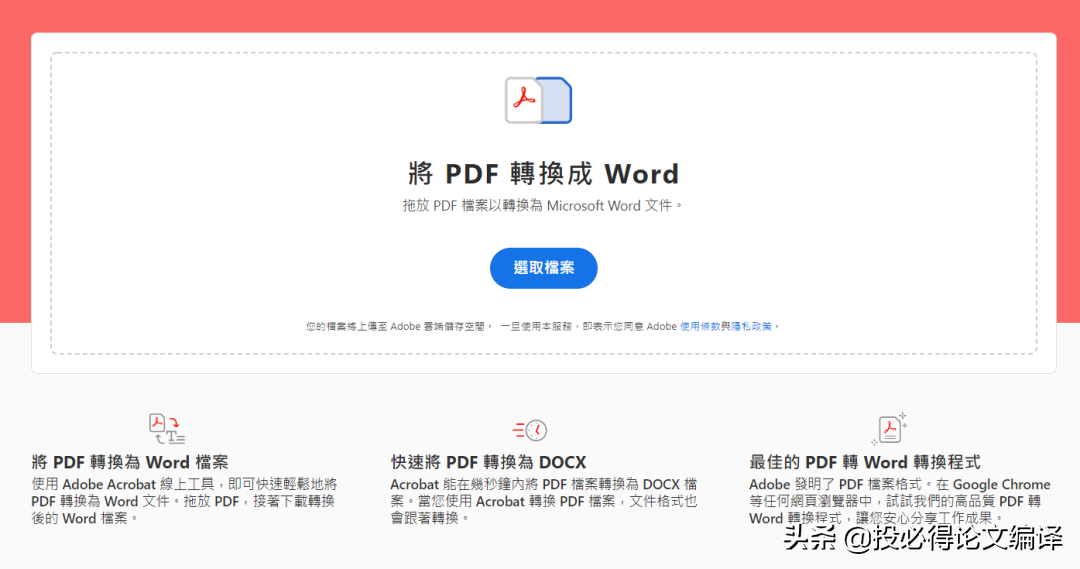1080x569 pixels.
Task: Click heading 最佳的 PDF 轉 Word 轉換程式
Action: point(864,462)
